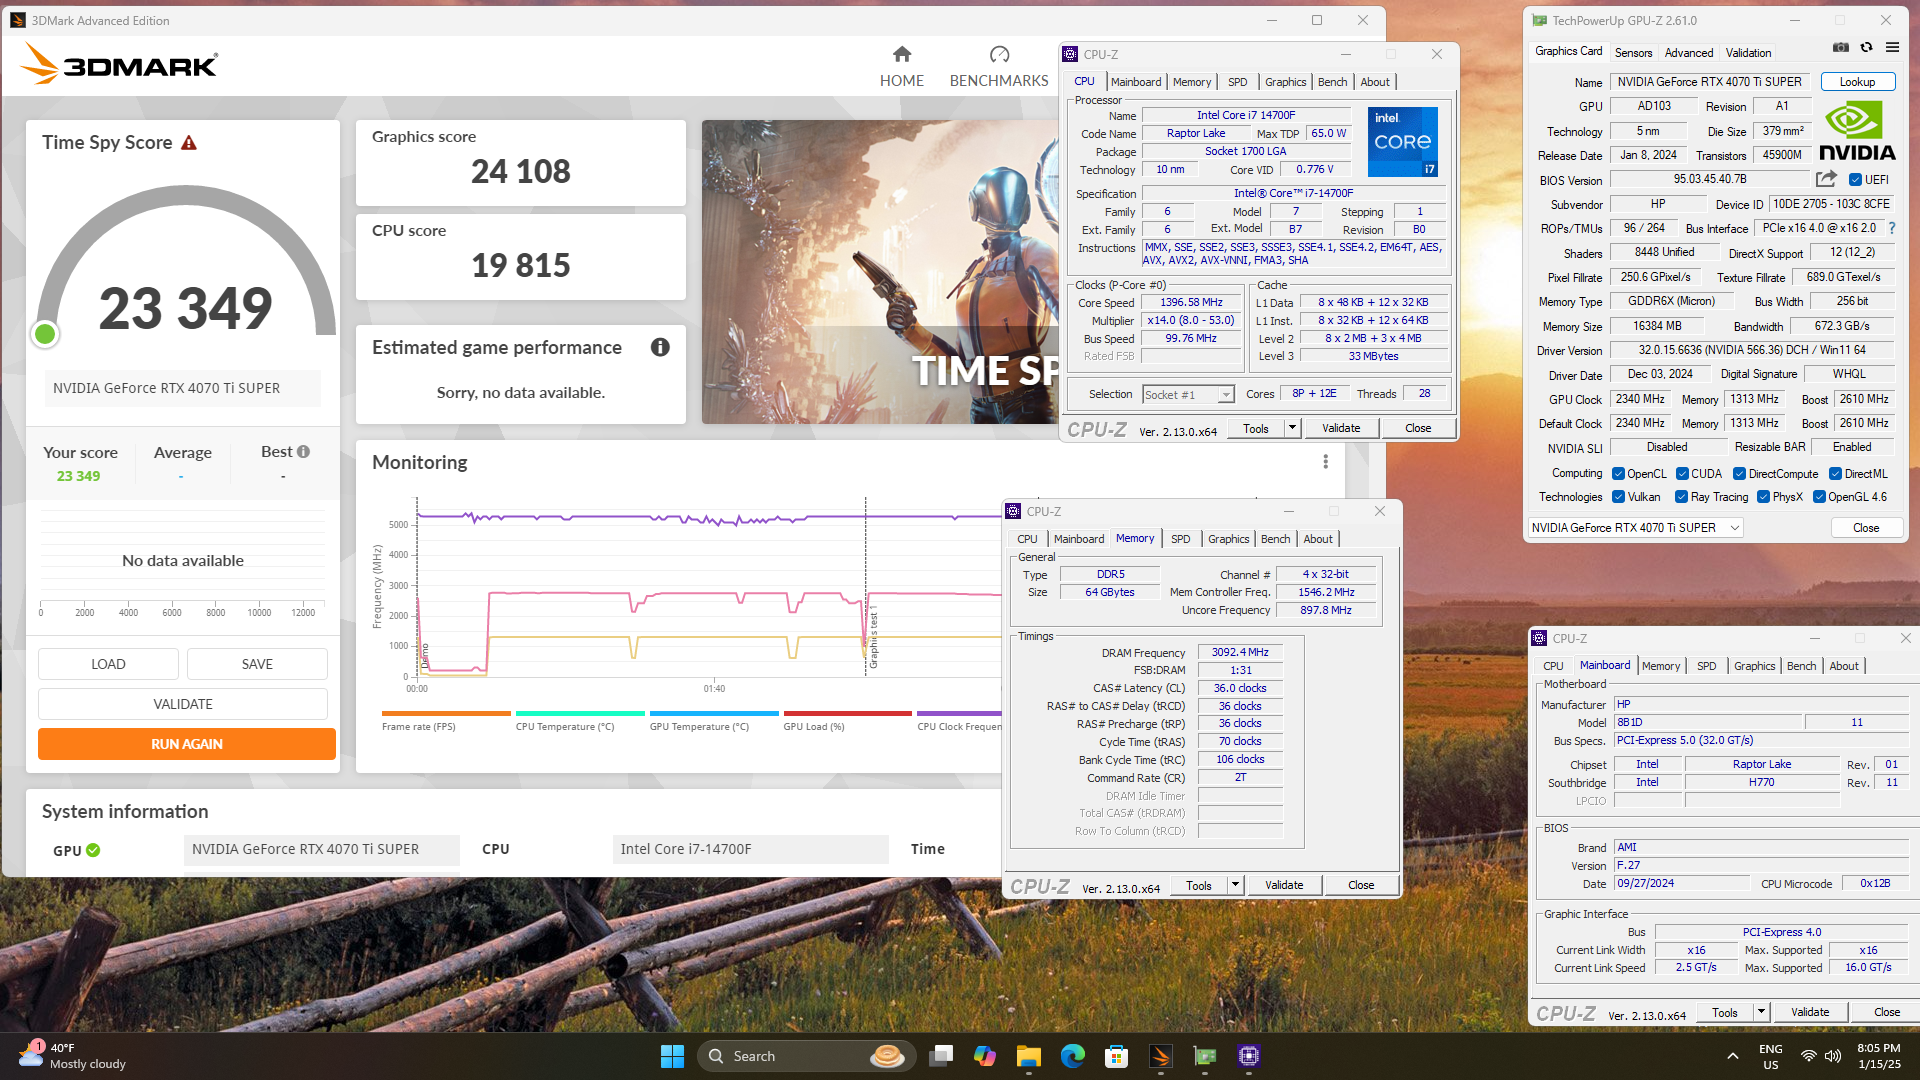Toggle the PhysX checkbox
Screen dimensions: 1920x1080
point(1764,497)
